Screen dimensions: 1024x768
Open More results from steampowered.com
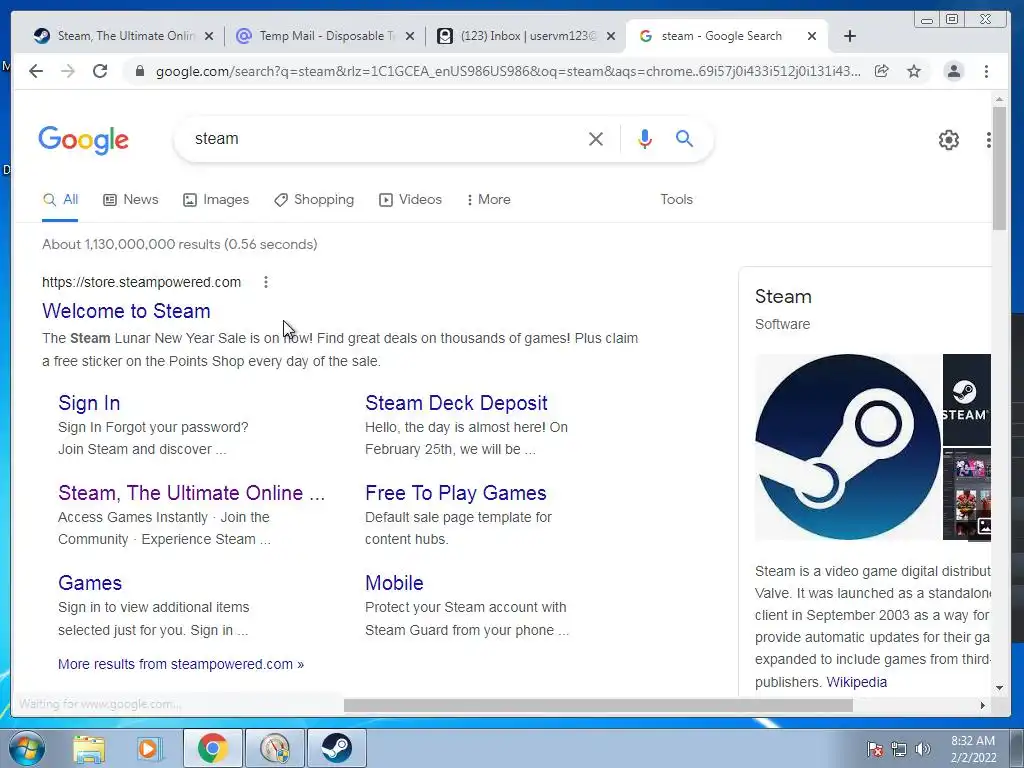pos(181,664)
